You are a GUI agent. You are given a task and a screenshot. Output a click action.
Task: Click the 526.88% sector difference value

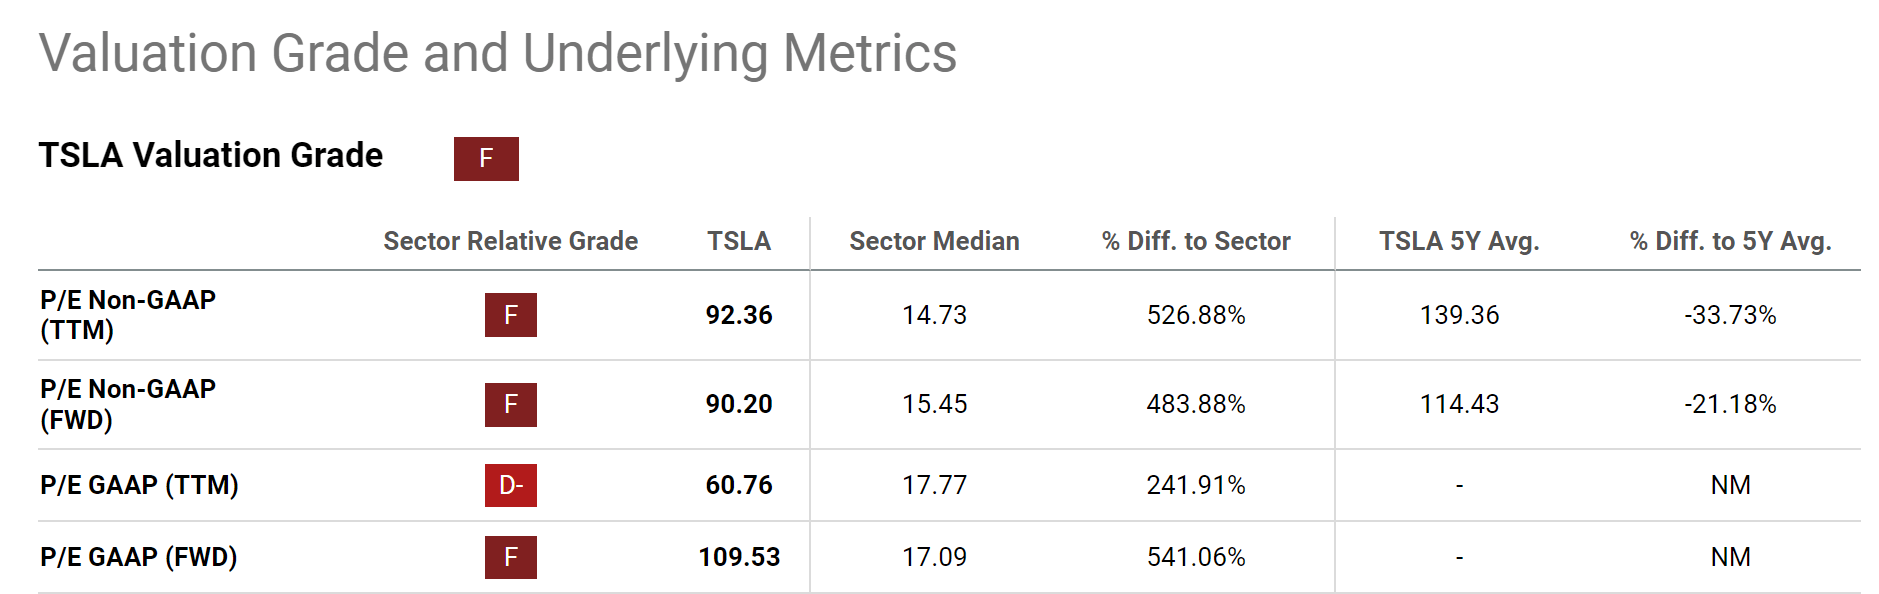[1196, 315]
